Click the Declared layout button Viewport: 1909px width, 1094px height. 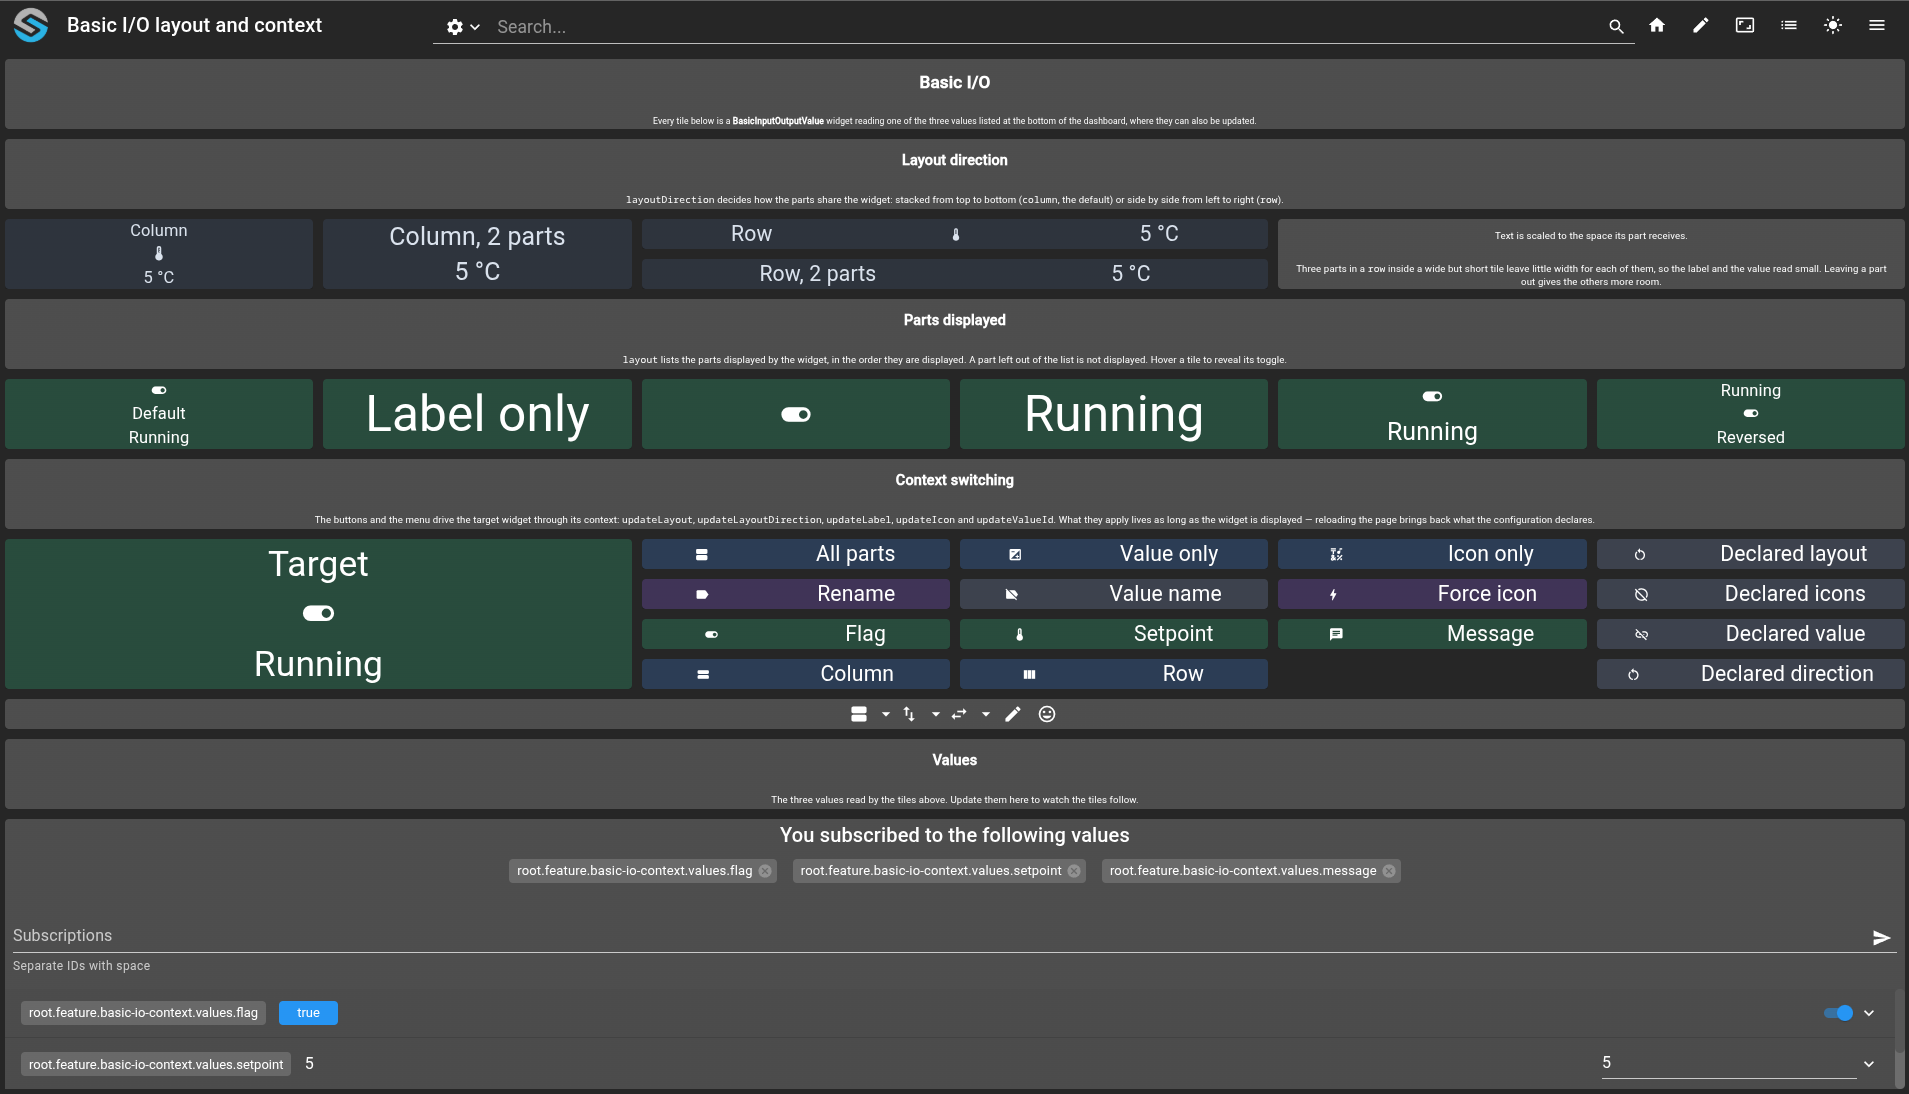(1750, 554)
